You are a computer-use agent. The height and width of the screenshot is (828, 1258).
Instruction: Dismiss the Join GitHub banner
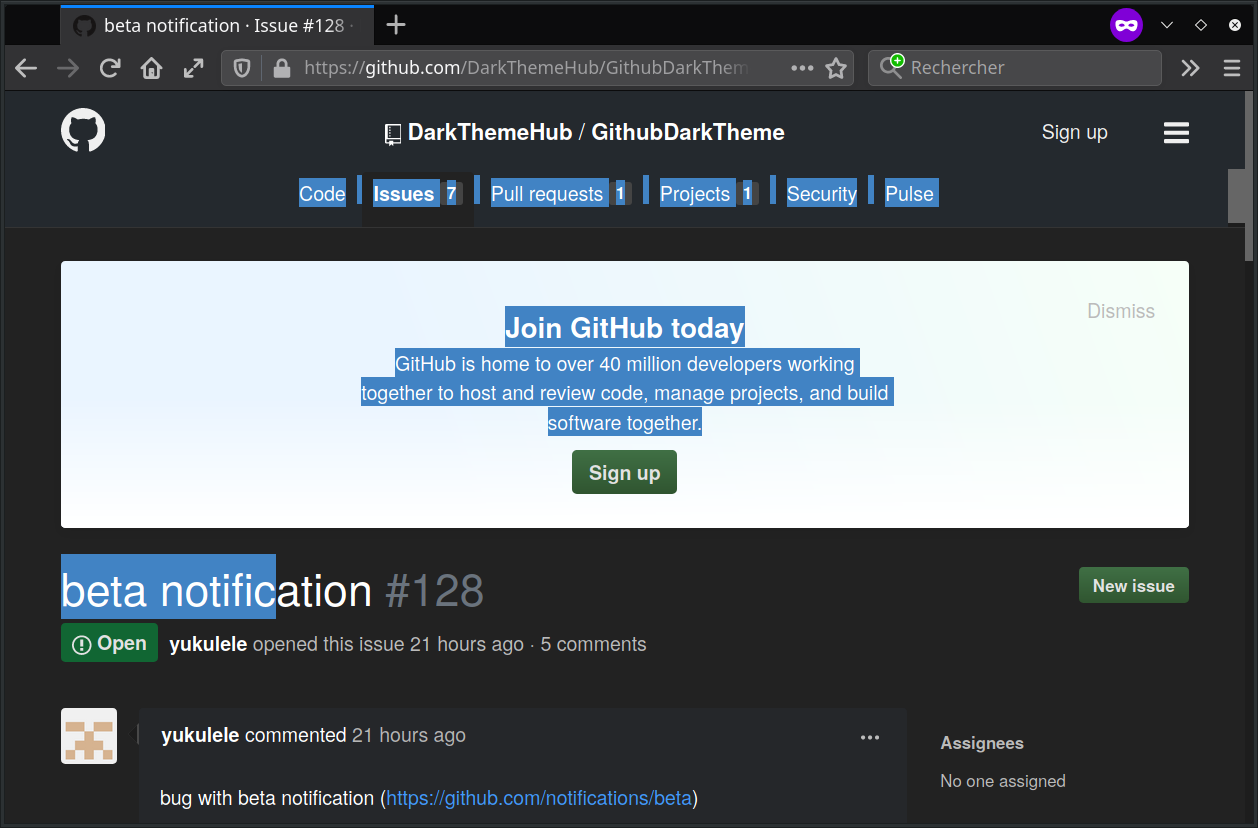(1120, 311)
